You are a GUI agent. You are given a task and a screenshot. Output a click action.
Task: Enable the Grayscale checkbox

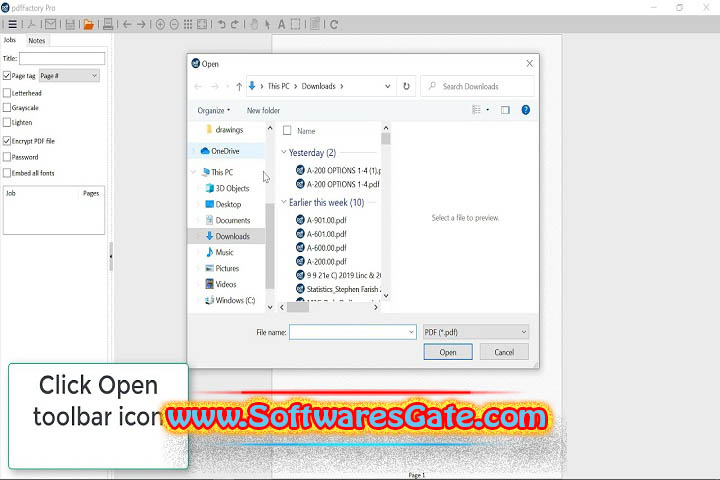[7, 108]
